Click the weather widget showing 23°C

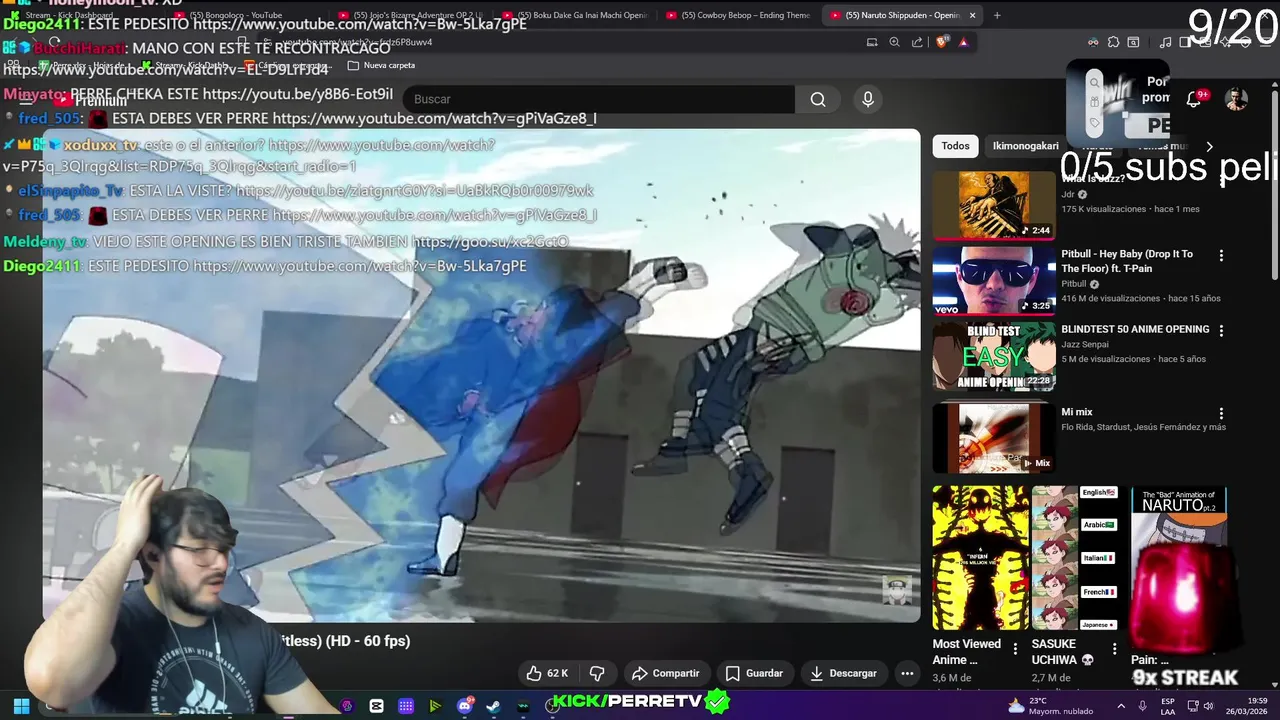(1050, 705)
